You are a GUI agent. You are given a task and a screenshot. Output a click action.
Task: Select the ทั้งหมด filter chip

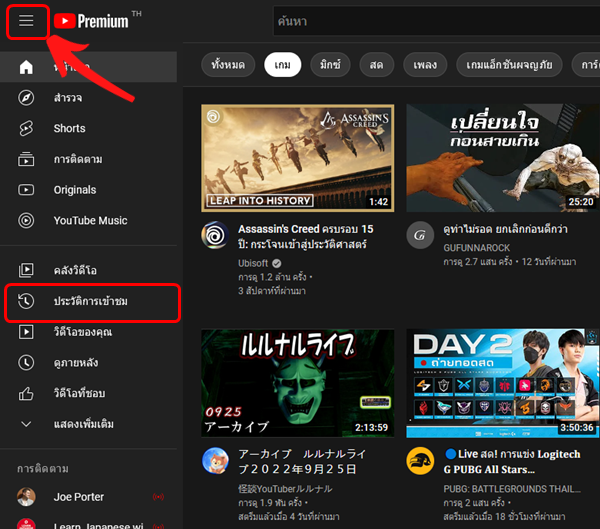pyautogui.click(x=228, y=65)
